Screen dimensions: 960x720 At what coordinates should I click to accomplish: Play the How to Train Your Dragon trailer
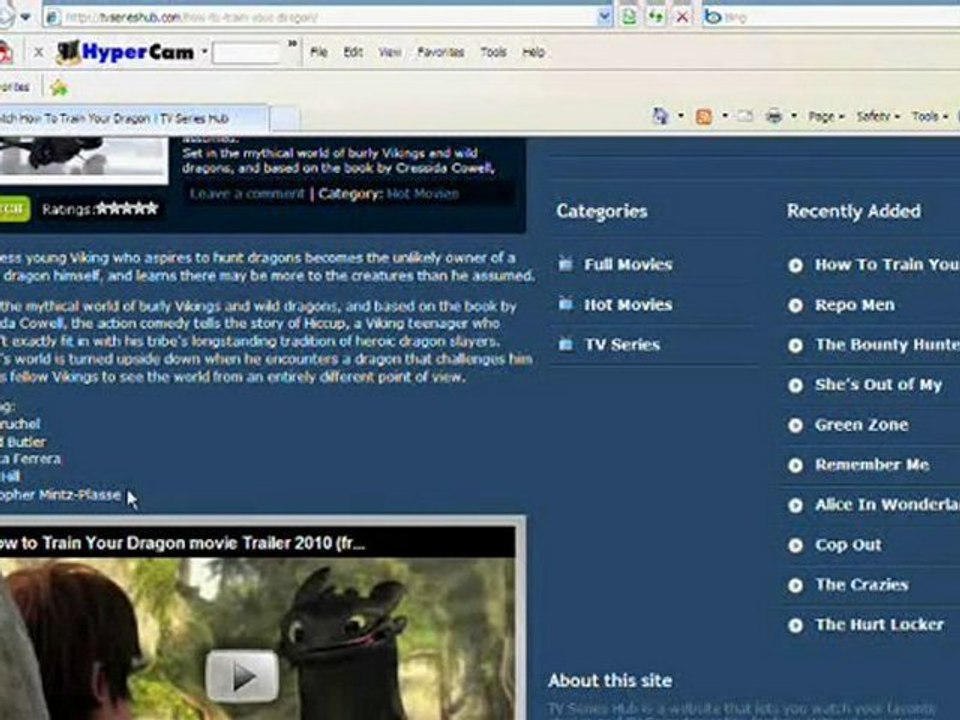[242, 676]
